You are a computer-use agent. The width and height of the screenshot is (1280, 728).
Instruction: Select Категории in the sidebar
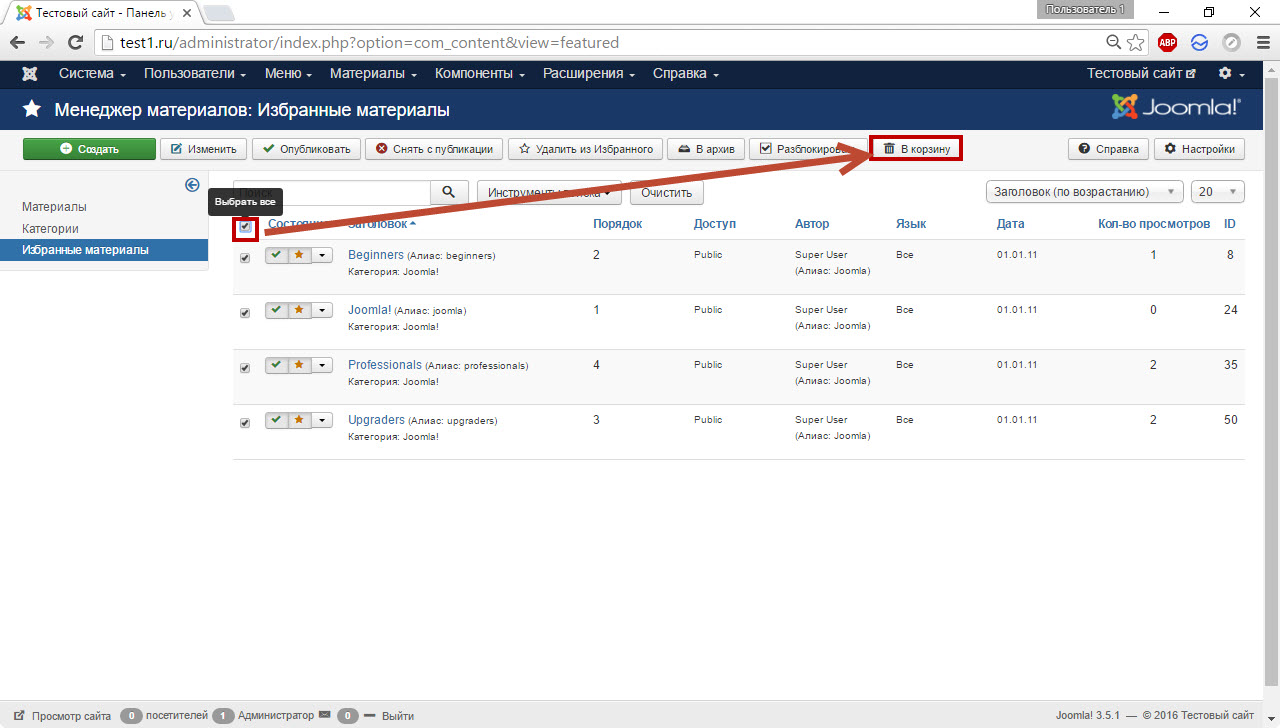[50, 228]
